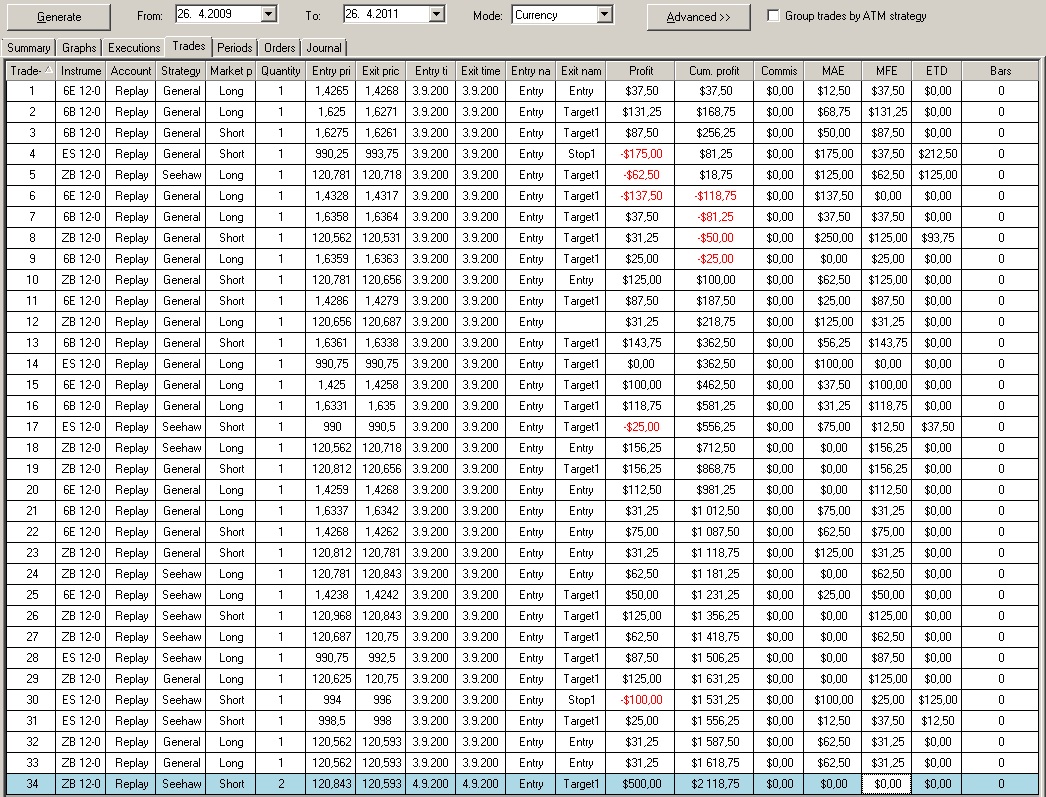
Task: Click the Bars column header
Action: coord(1000,71)
